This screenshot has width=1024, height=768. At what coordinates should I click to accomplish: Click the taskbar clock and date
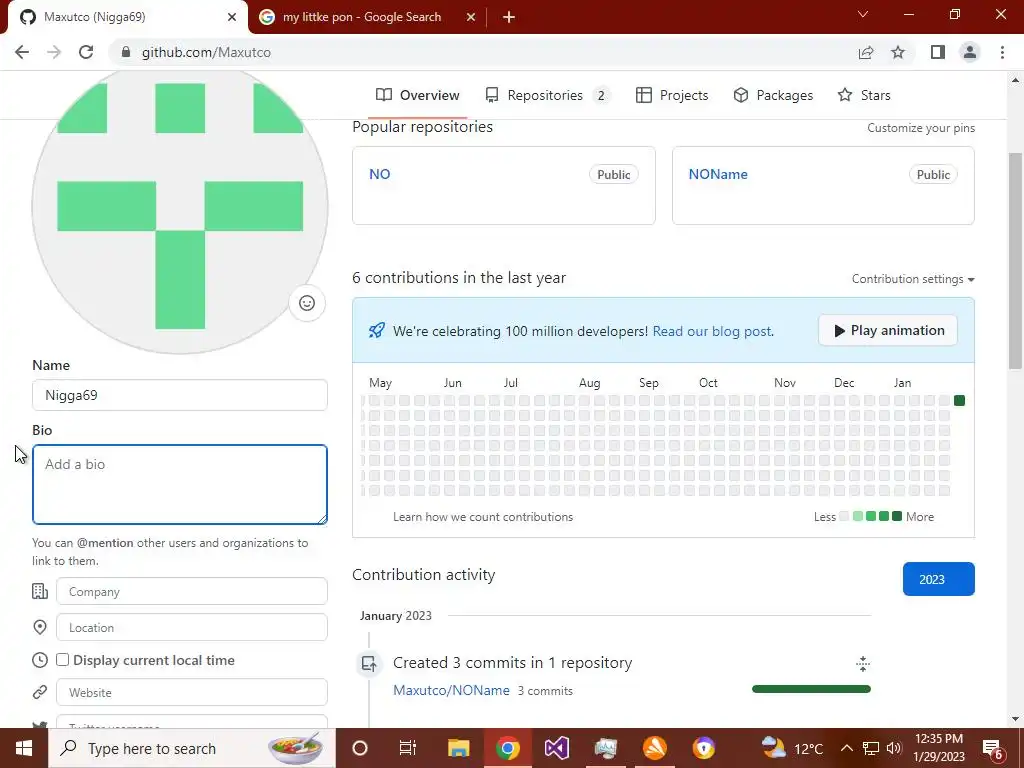938,748
